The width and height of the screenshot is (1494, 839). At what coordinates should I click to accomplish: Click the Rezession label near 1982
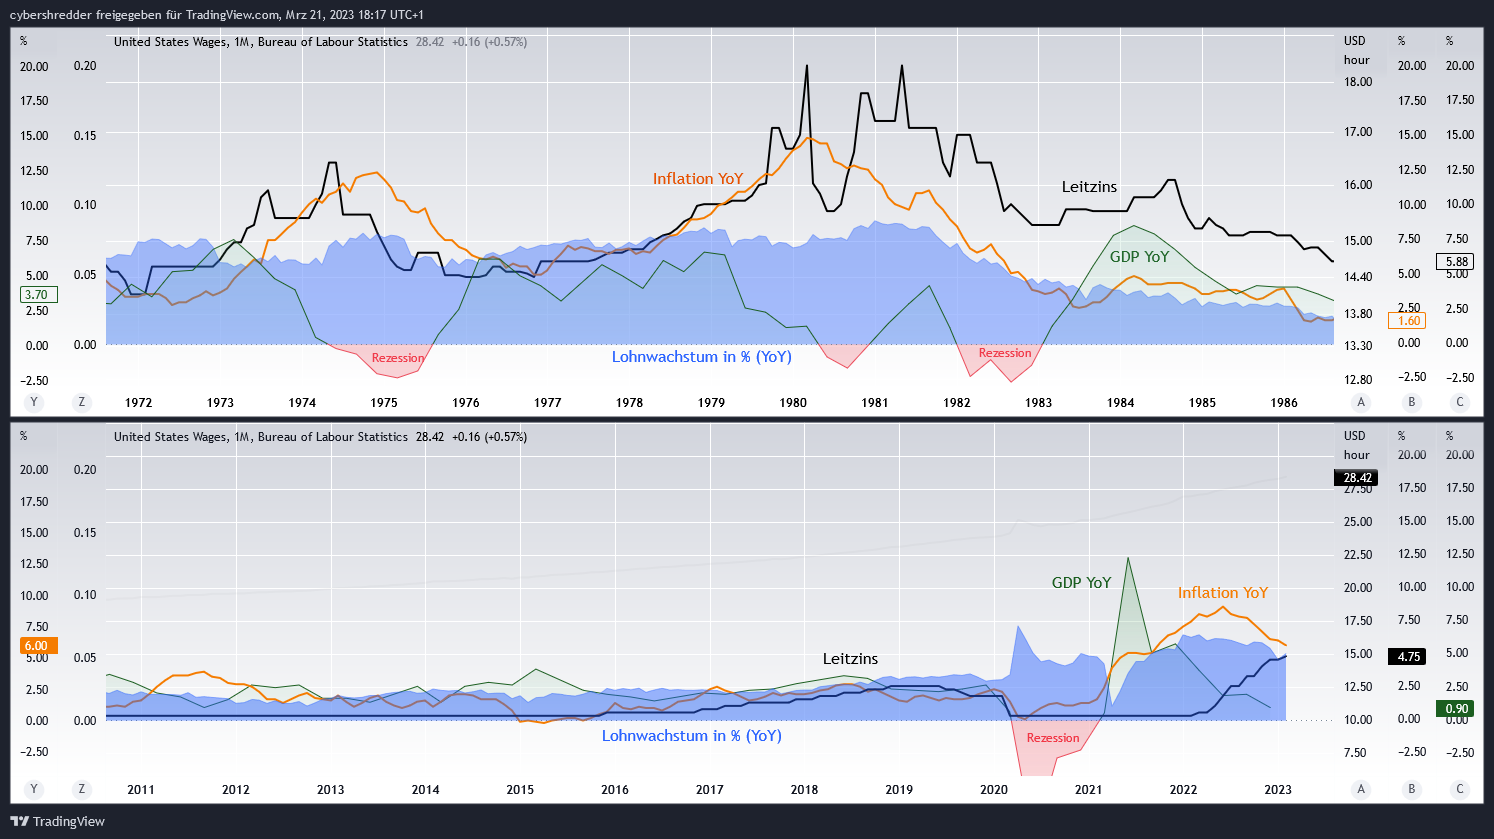tap(1005, 353)
